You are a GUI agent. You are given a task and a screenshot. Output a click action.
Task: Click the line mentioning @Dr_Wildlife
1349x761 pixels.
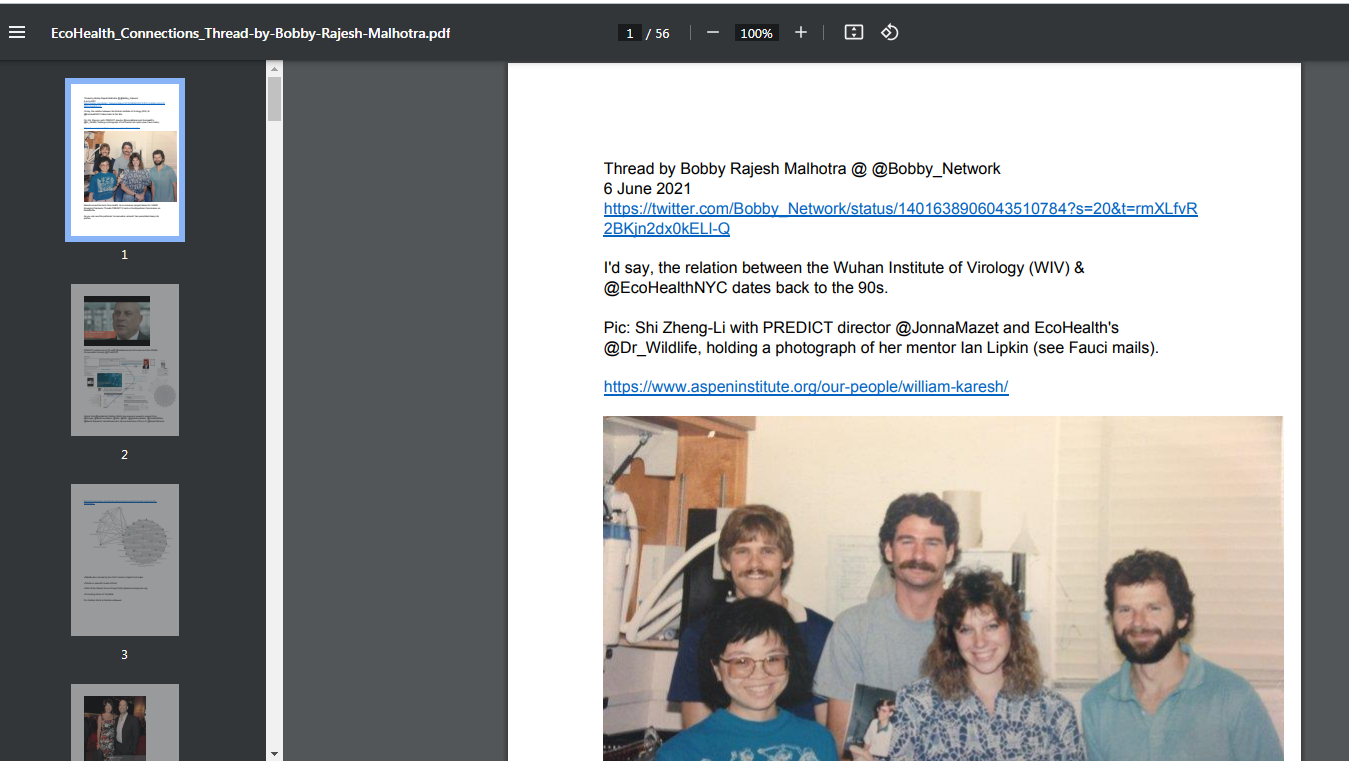[881, 348]
